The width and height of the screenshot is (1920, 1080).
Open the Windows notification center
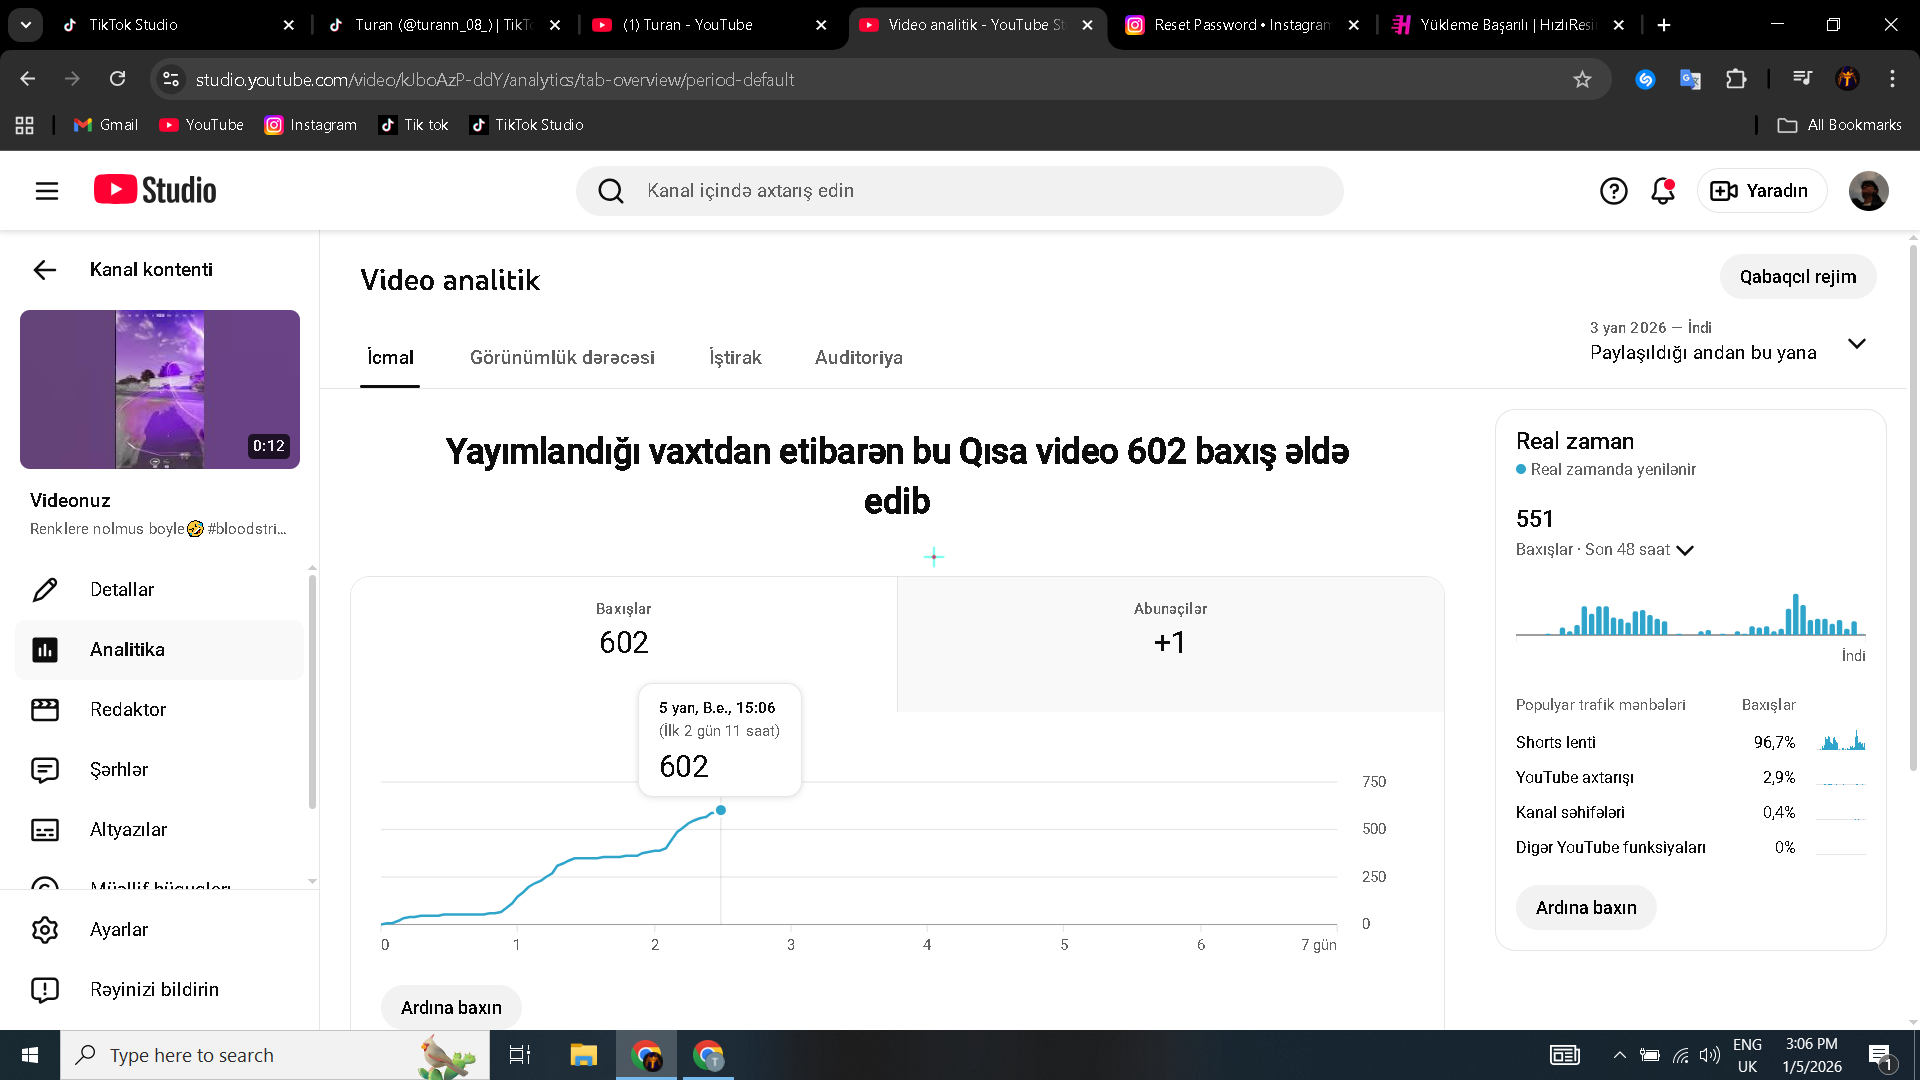point(1880,1055)
